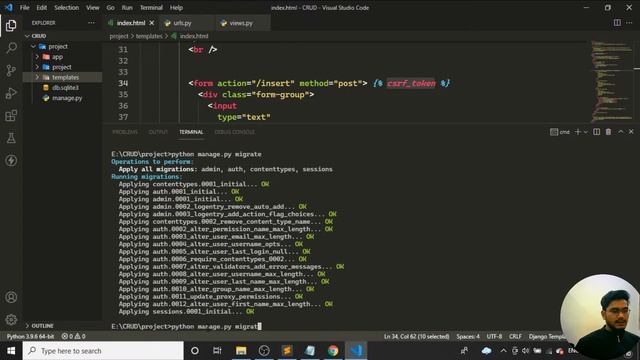640x360 pixels.
Task: Click the templates breadcrumb segment
Action: pyautogui.click(x=149, y=36)
